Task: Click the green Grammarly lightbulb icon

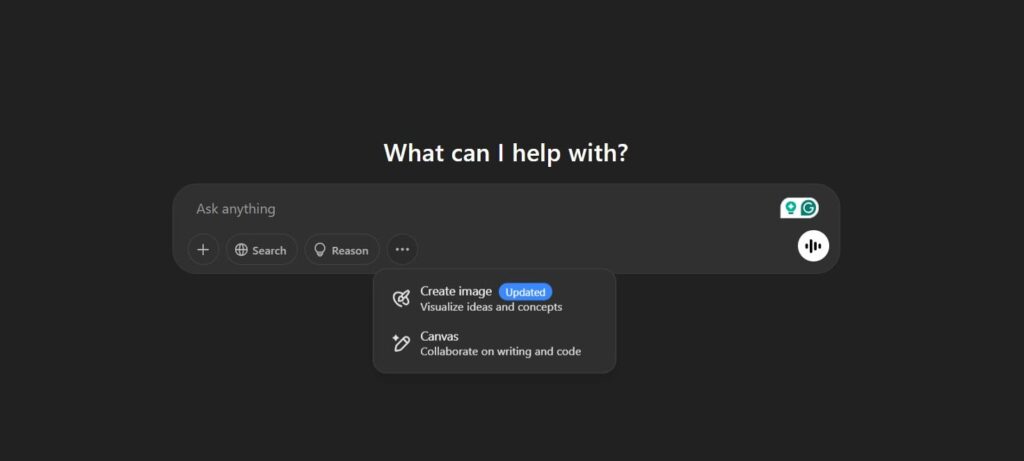Action: click(790, 208)
